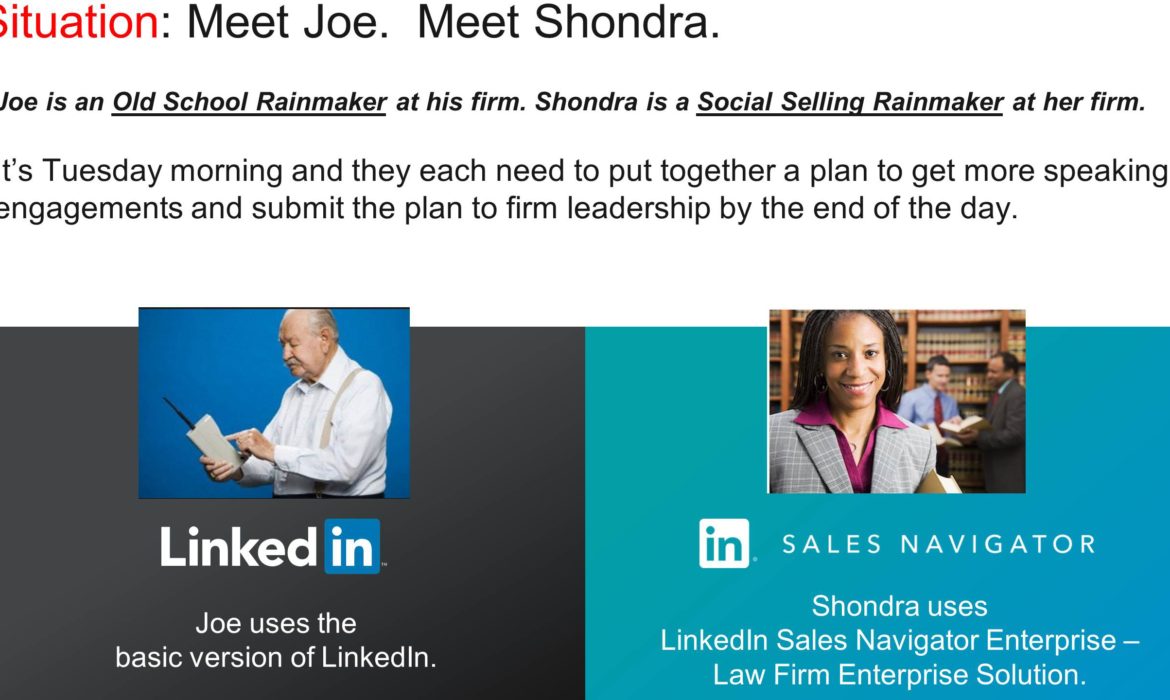Click the Sales Navigator 'in' logo
1170x700 pixels.
tap(724, 543)
